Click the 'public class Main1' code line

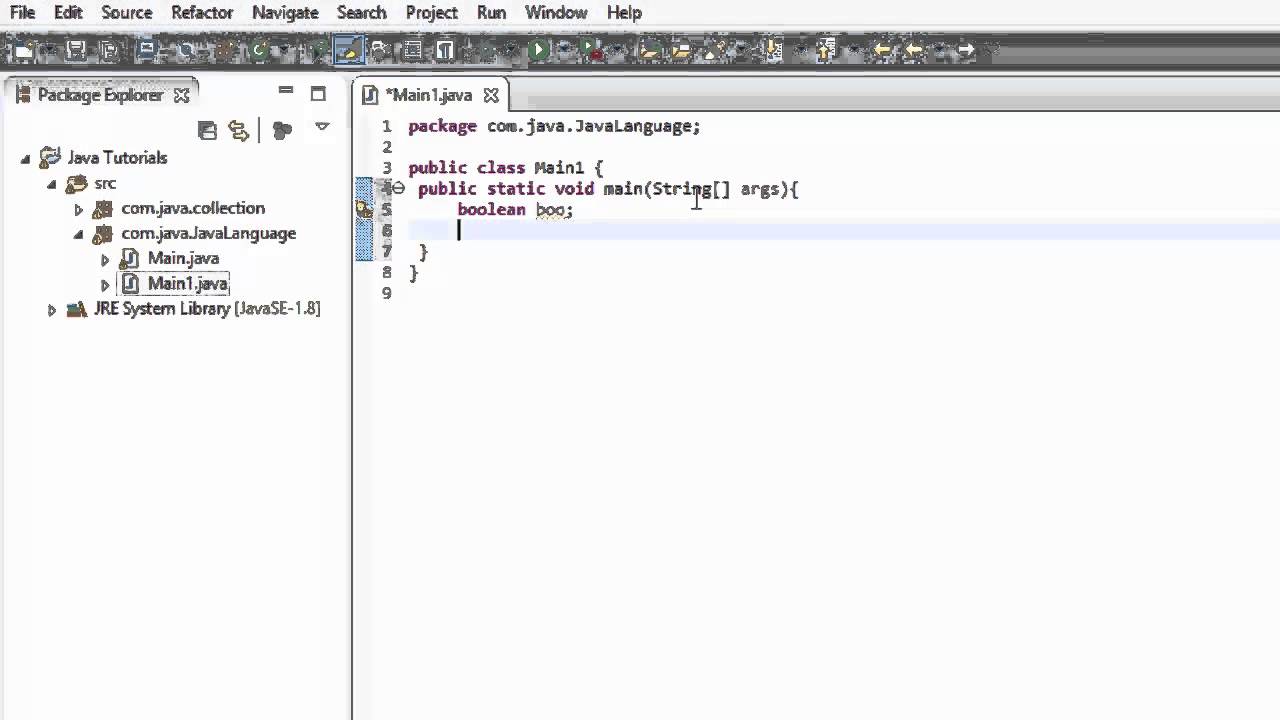[506, 168]
